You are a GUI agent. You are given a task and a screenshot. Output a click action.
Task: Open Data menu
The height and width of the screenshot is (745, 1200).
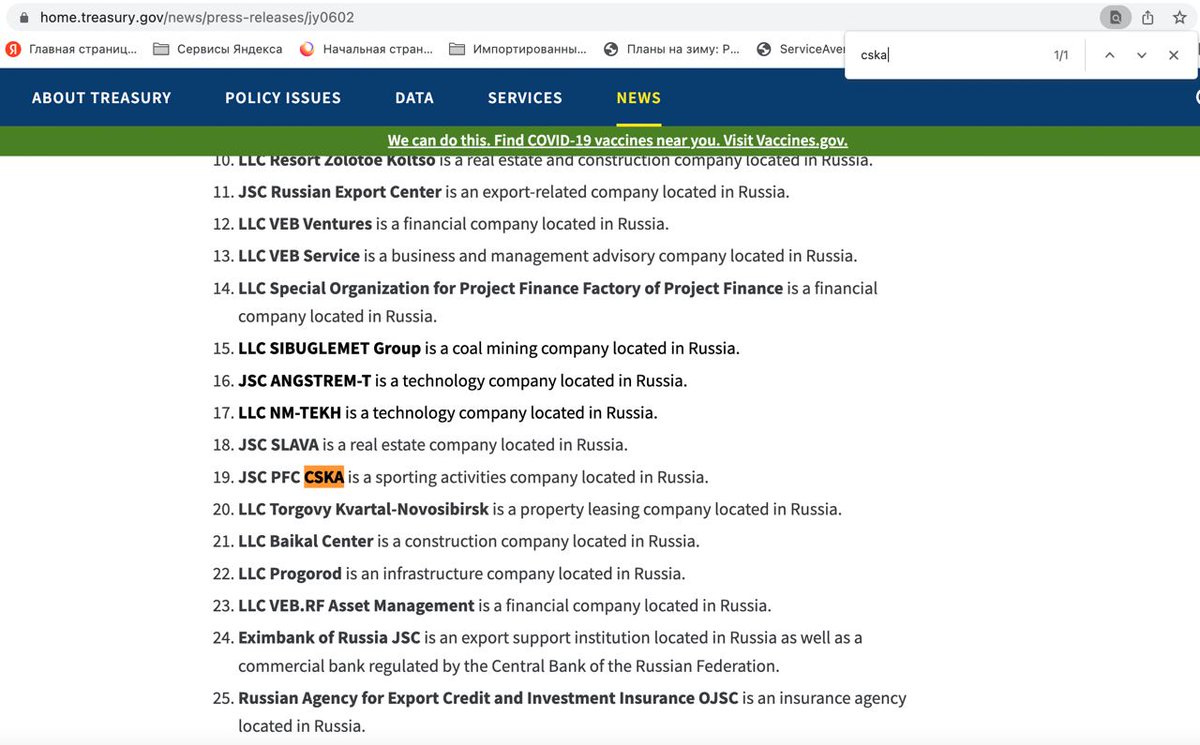(x=414, y=98)
